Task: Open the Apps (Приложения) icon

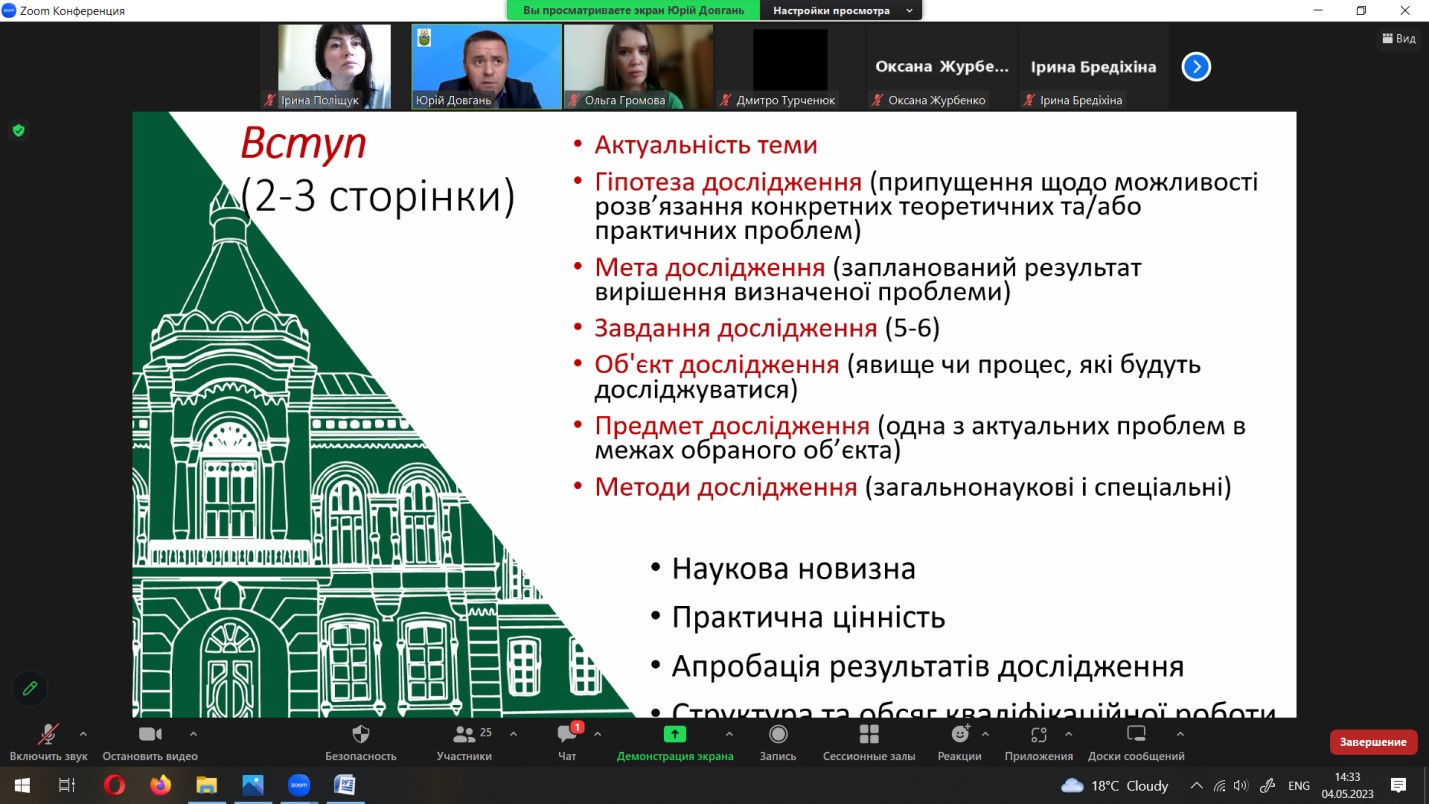Action: 1038,736
